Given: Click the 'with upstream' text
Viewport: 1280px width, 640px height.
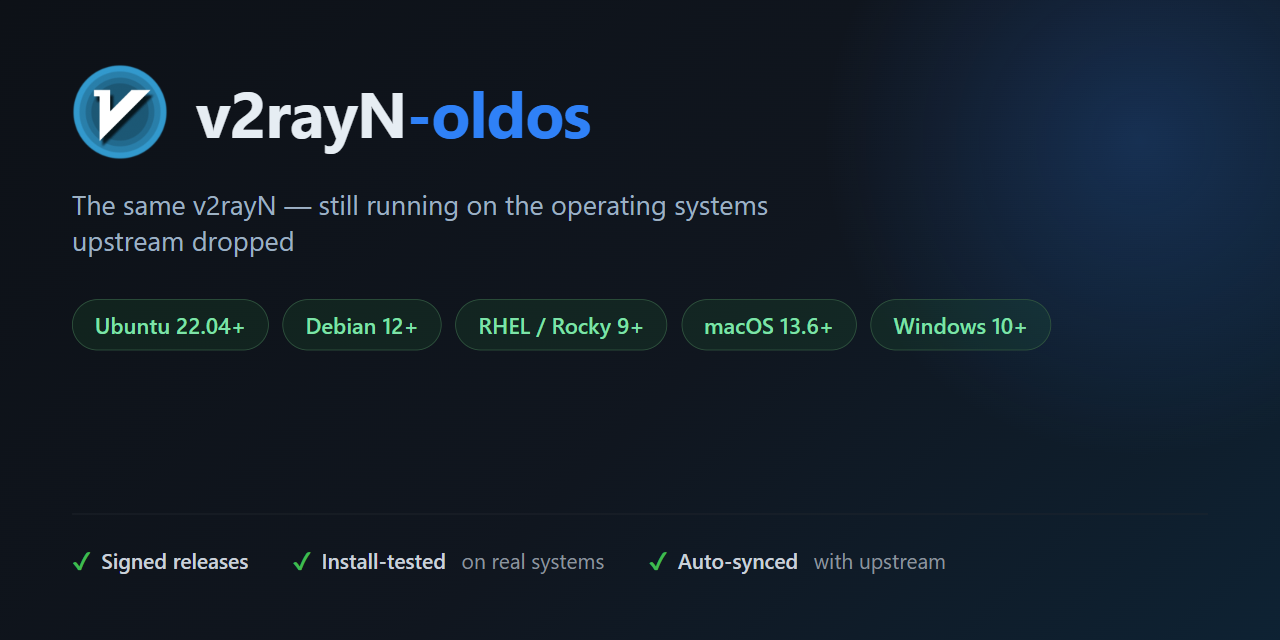Looking at the screenshot, I should coord(880,562).
